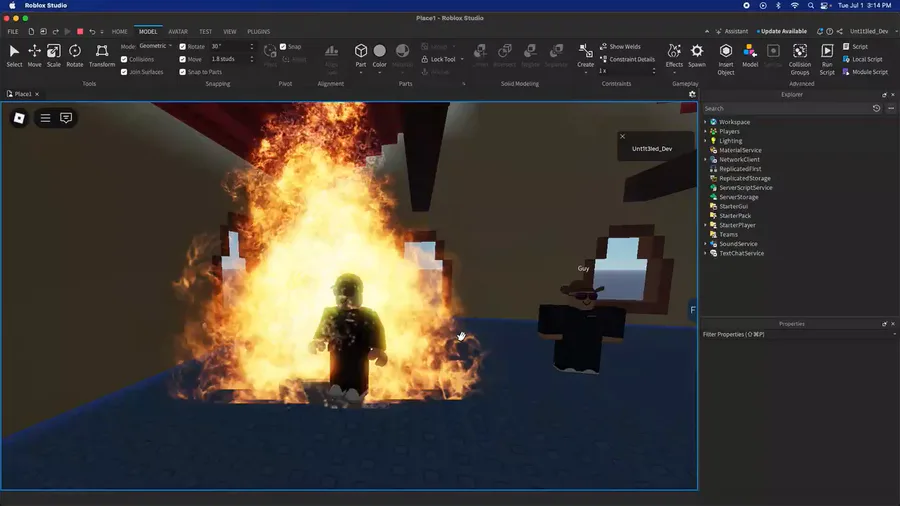
Task: Open the Assistant panel
Action: (x=732, y=32)
